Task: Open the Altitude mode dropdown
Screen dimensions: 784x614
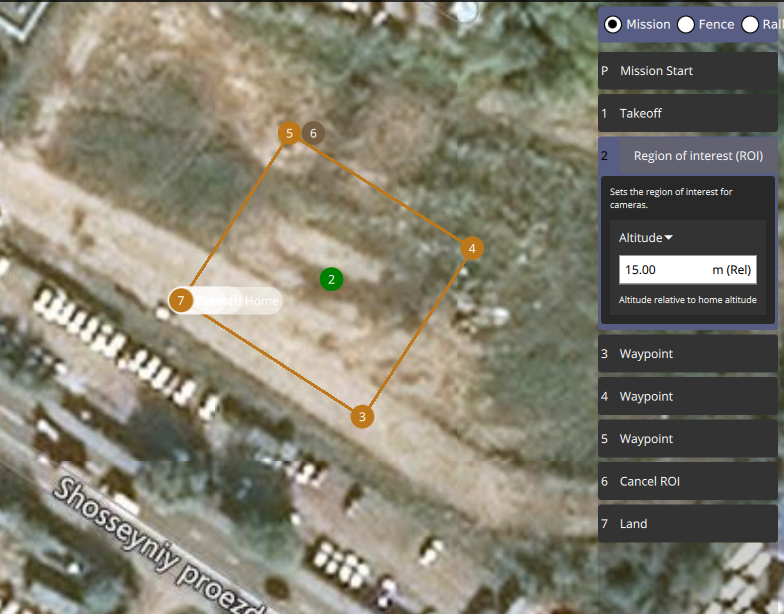Action: click(646, 238)
